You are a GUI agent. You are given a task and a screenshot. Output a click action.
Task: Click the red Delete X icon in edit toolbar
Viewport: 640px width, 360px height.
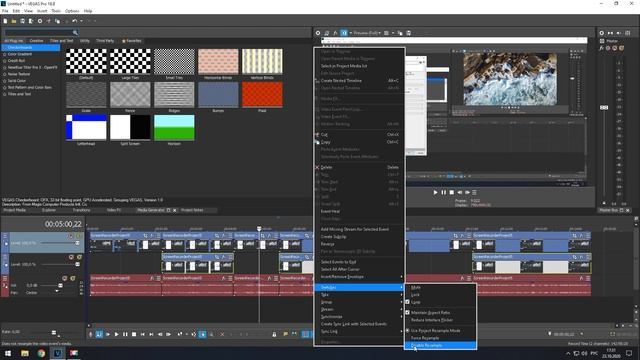point(222,334)
